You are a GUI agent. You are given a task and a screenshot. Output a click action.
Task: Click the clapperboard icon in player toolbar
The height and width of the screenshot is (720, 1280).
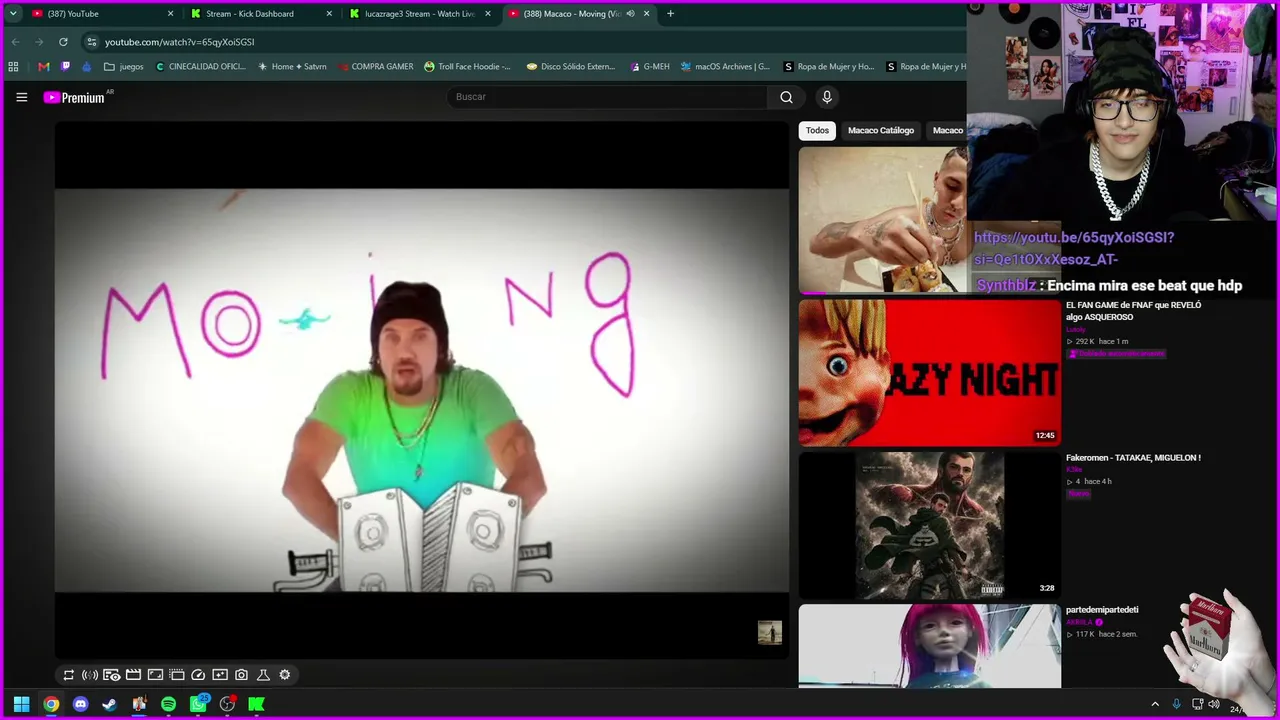(133, 675)
